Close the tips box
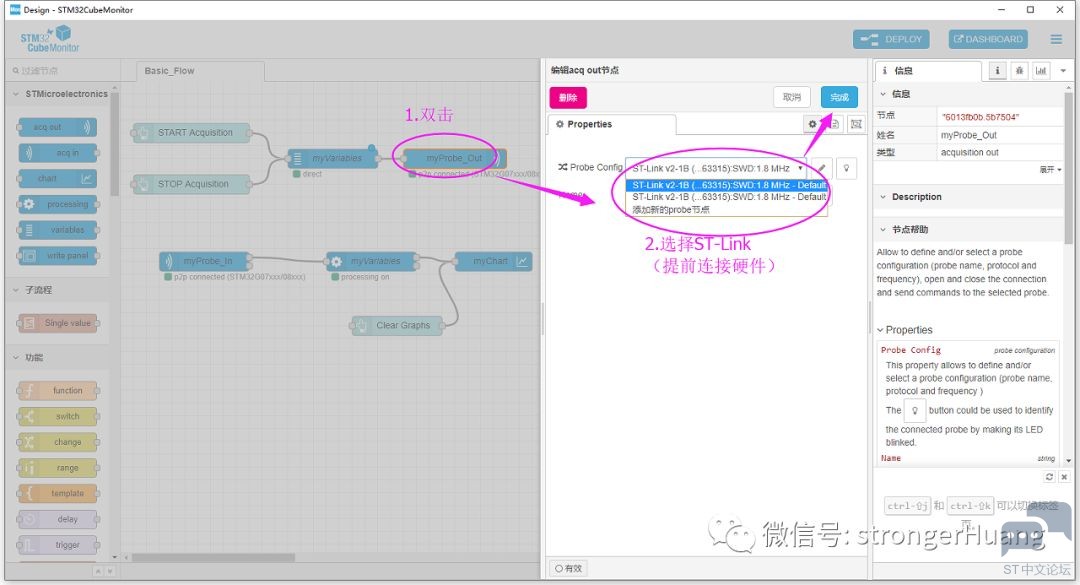The image size is (1080, 585). click(x=1064, y=477)
